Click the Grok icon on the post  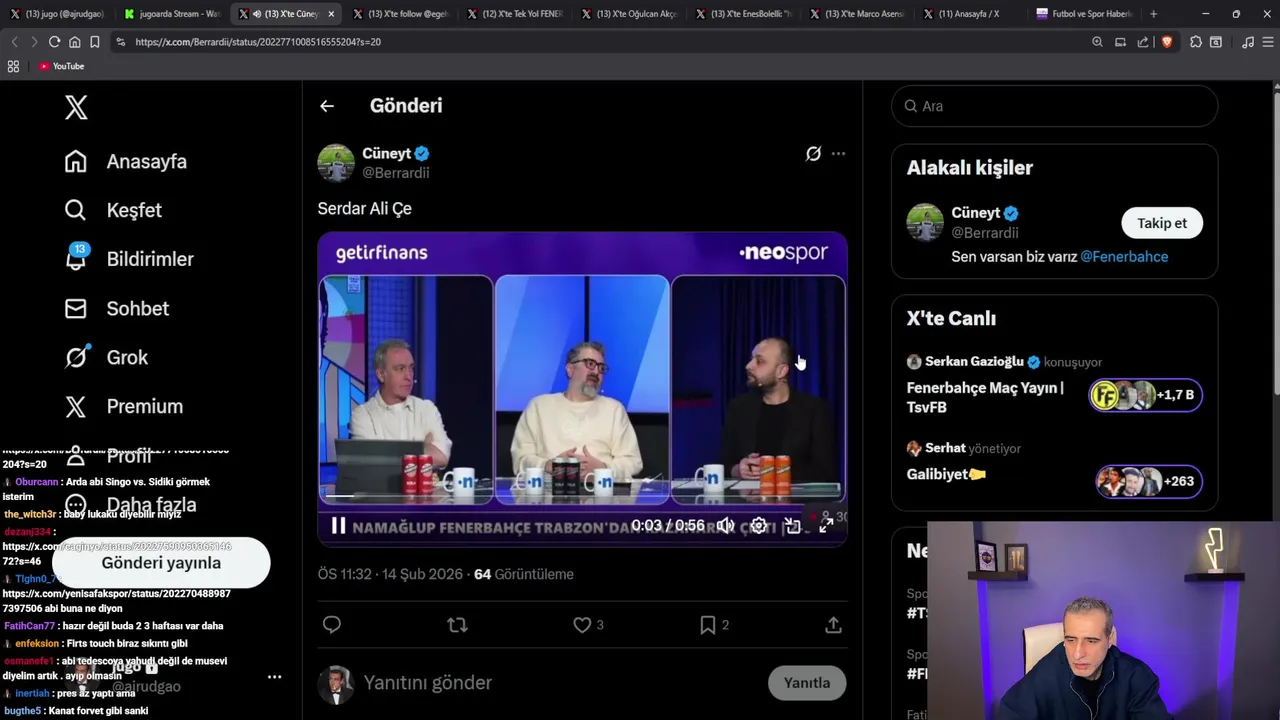[813, 153]
